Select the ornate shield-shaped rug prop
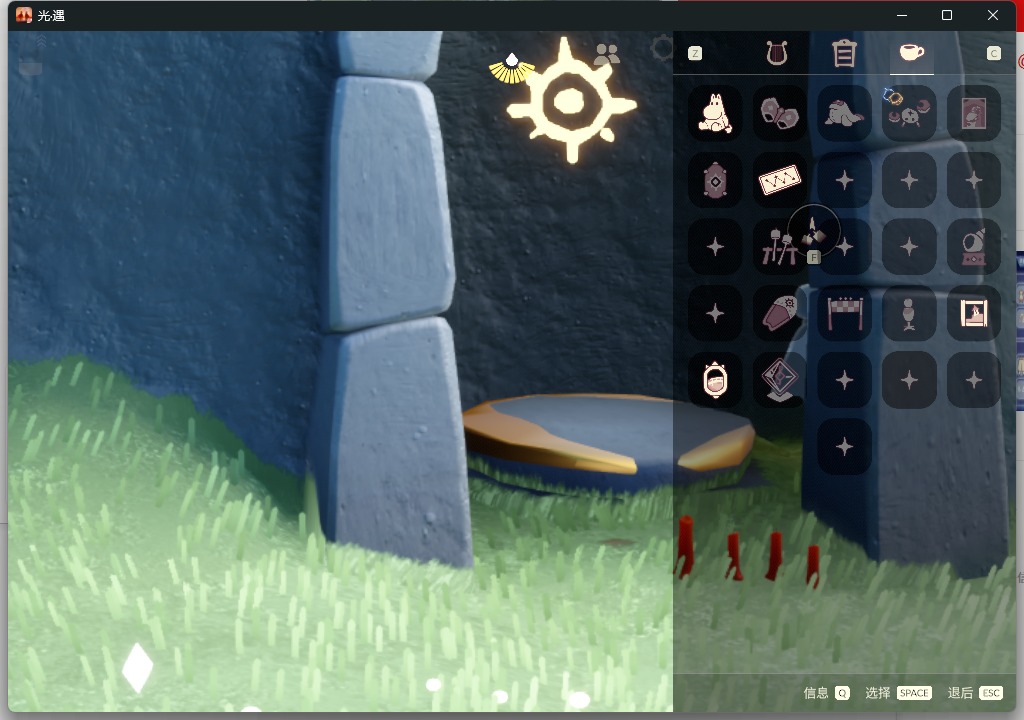This screenshot has height=720, width=1024. pyautogui.click(x=715, y=180)
